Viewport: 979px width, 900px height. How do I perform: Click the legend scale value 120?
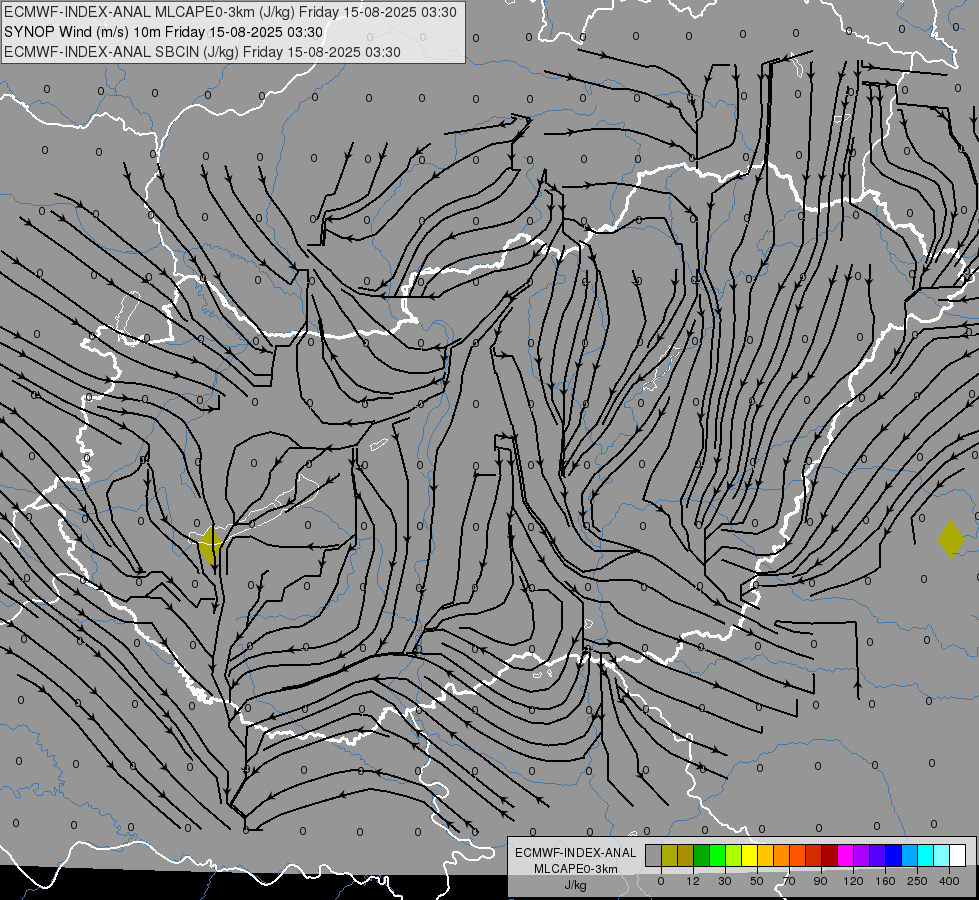point(853,881)
